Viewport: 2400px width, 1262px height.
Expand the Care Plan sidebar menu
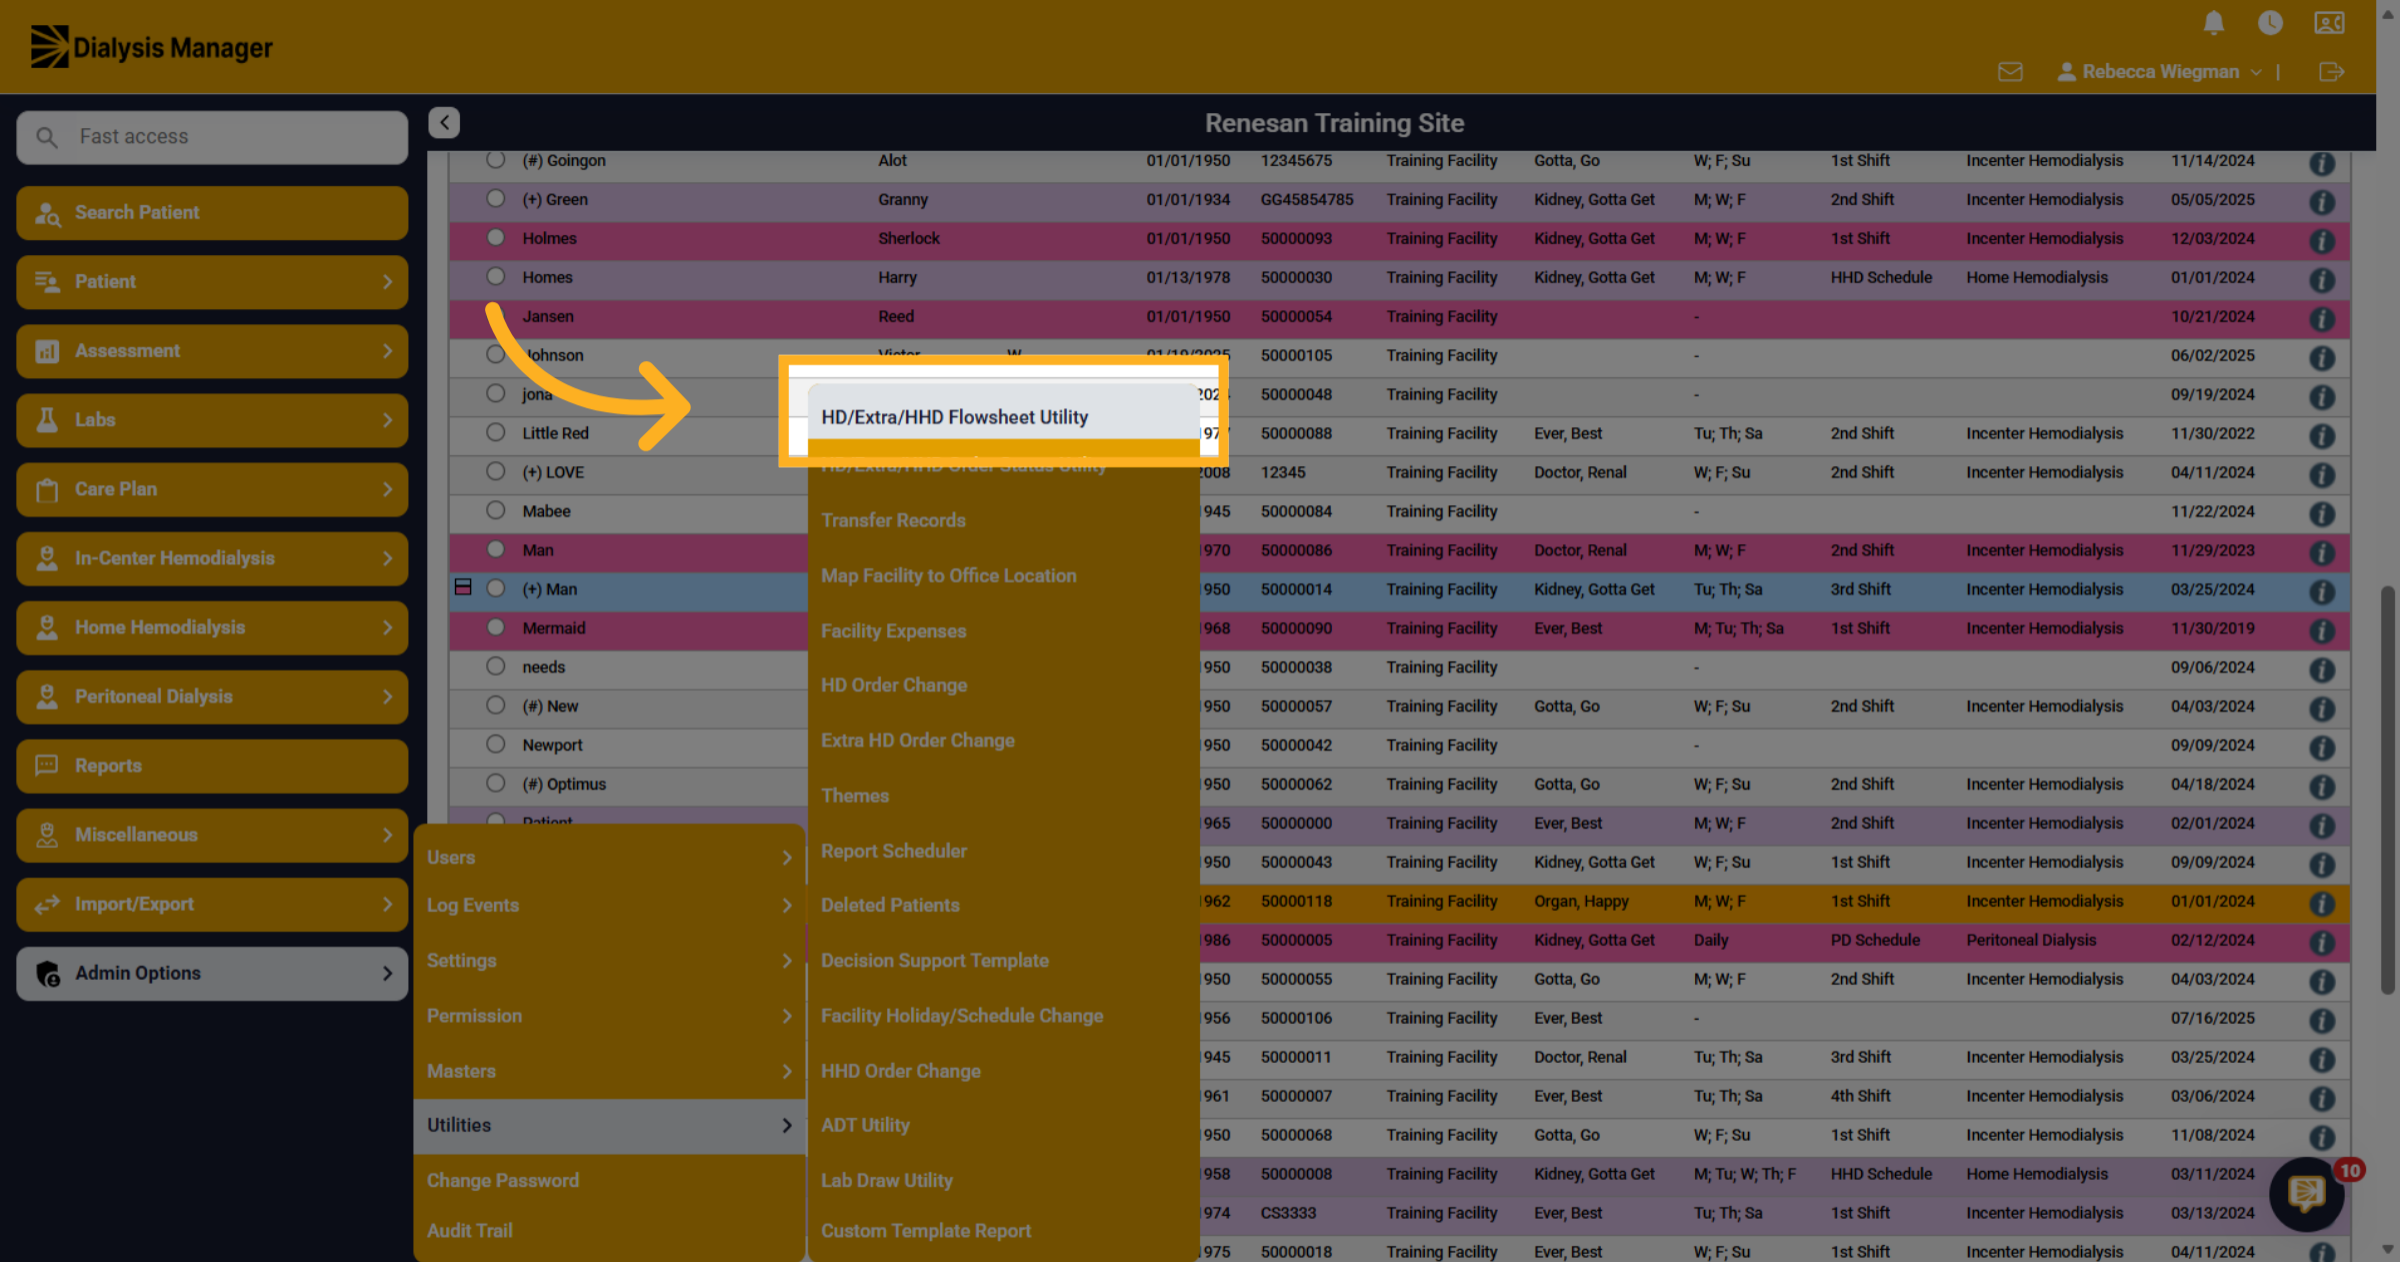[x=212, y=489]
